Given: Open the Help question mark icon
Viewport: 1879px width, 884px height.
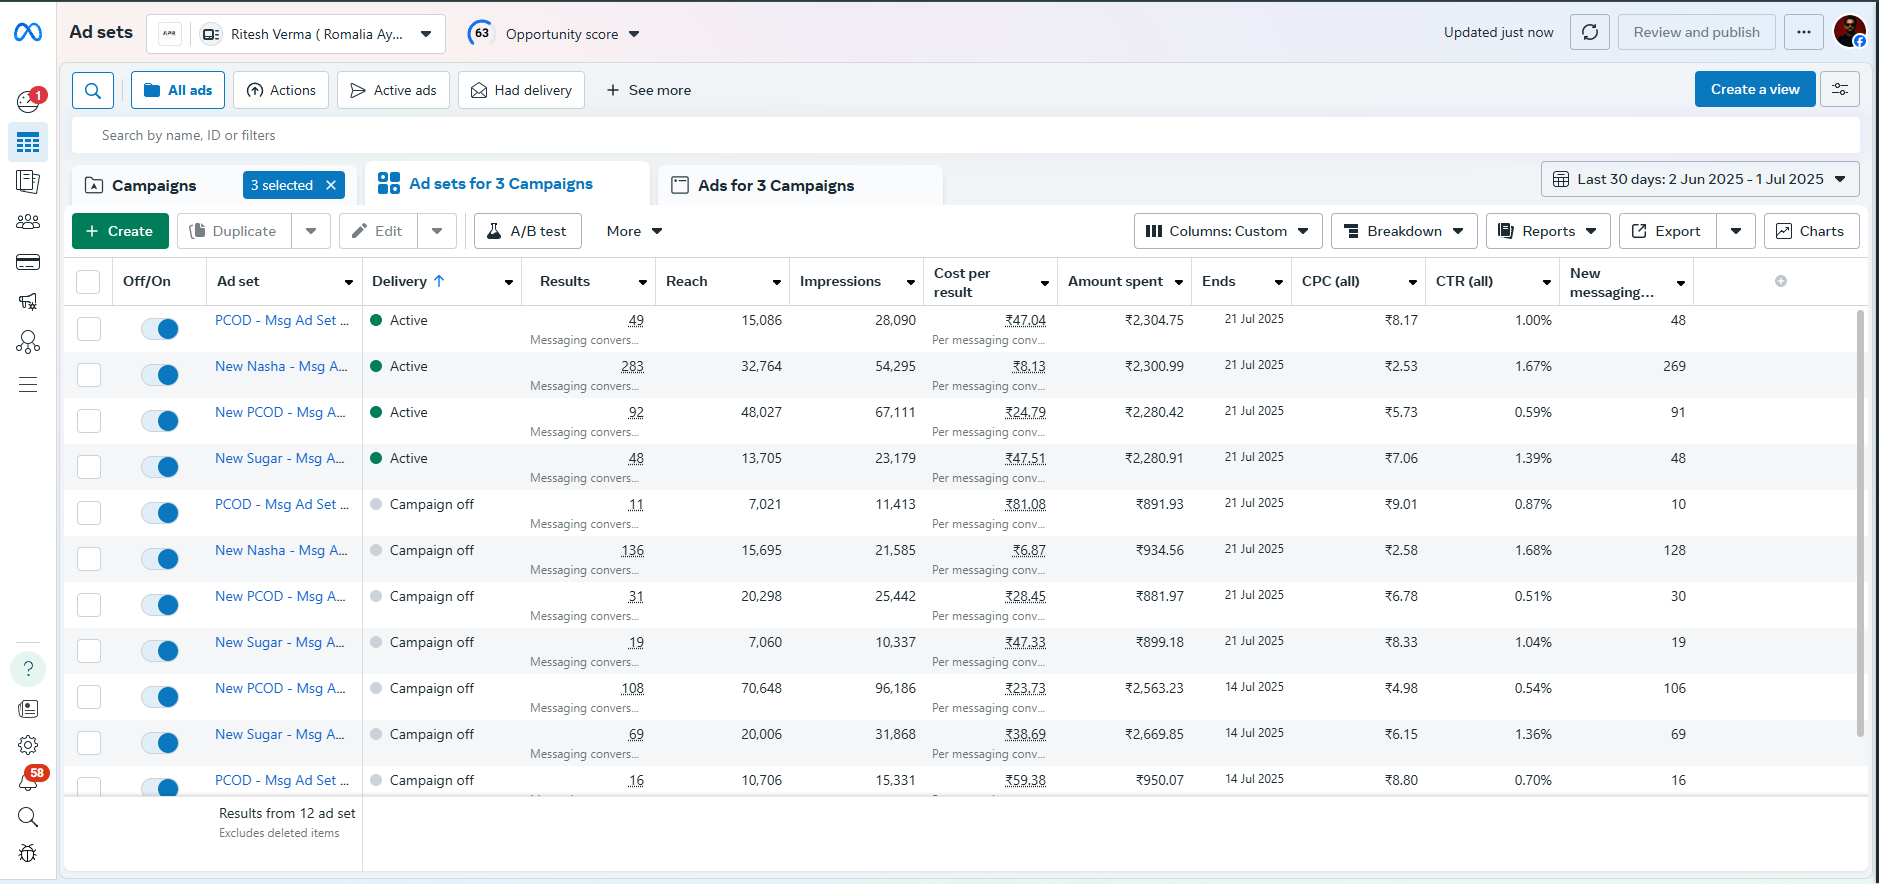Looking at the screenshot, I should click(x=28, y=668).
